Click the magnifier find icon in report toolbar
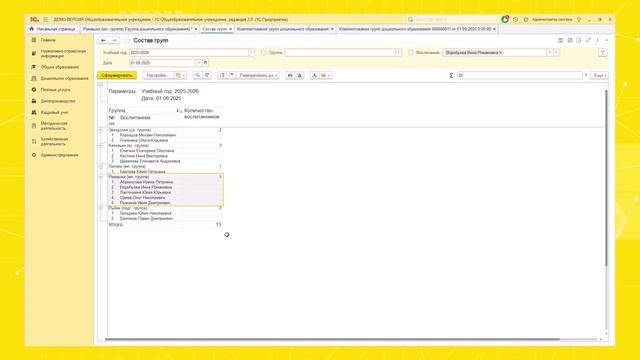 197,76
